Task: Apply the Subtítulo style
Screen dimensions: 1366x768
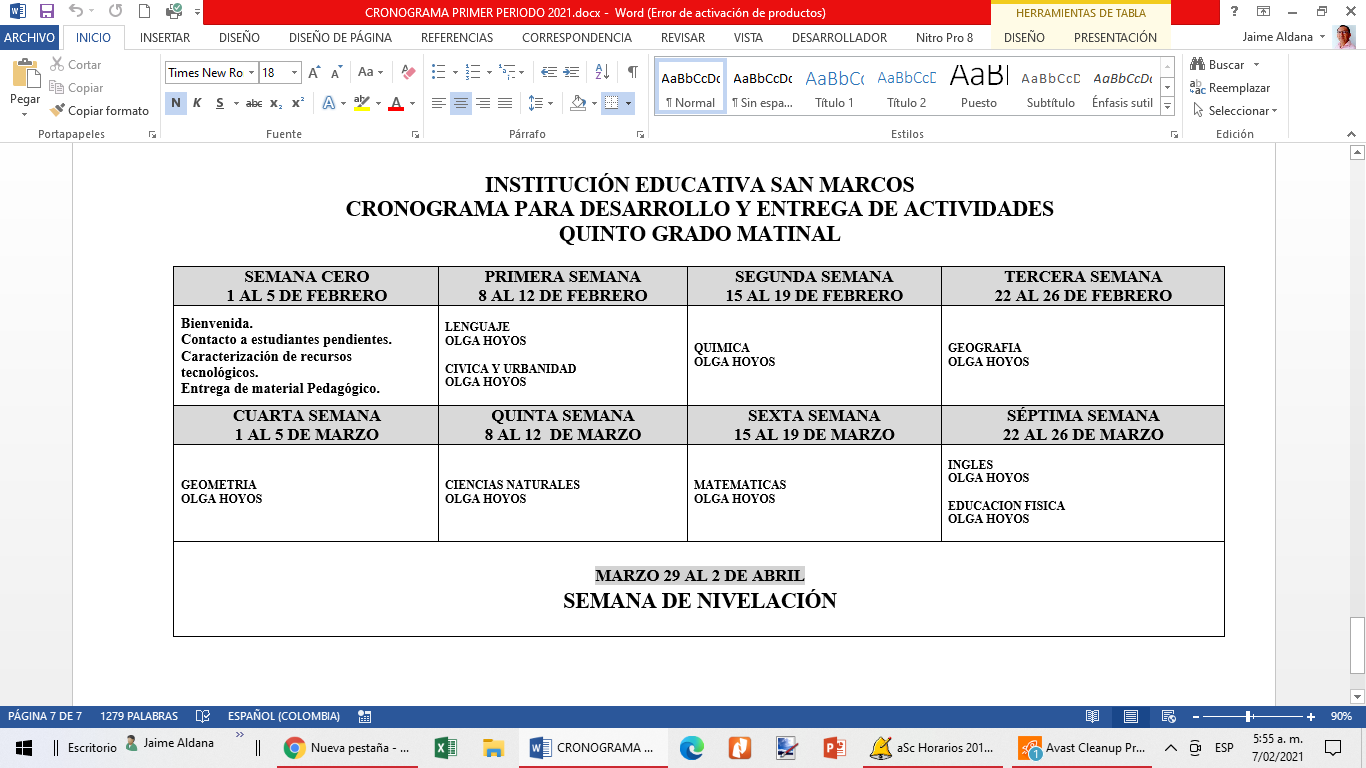Action: [1050, 88]
